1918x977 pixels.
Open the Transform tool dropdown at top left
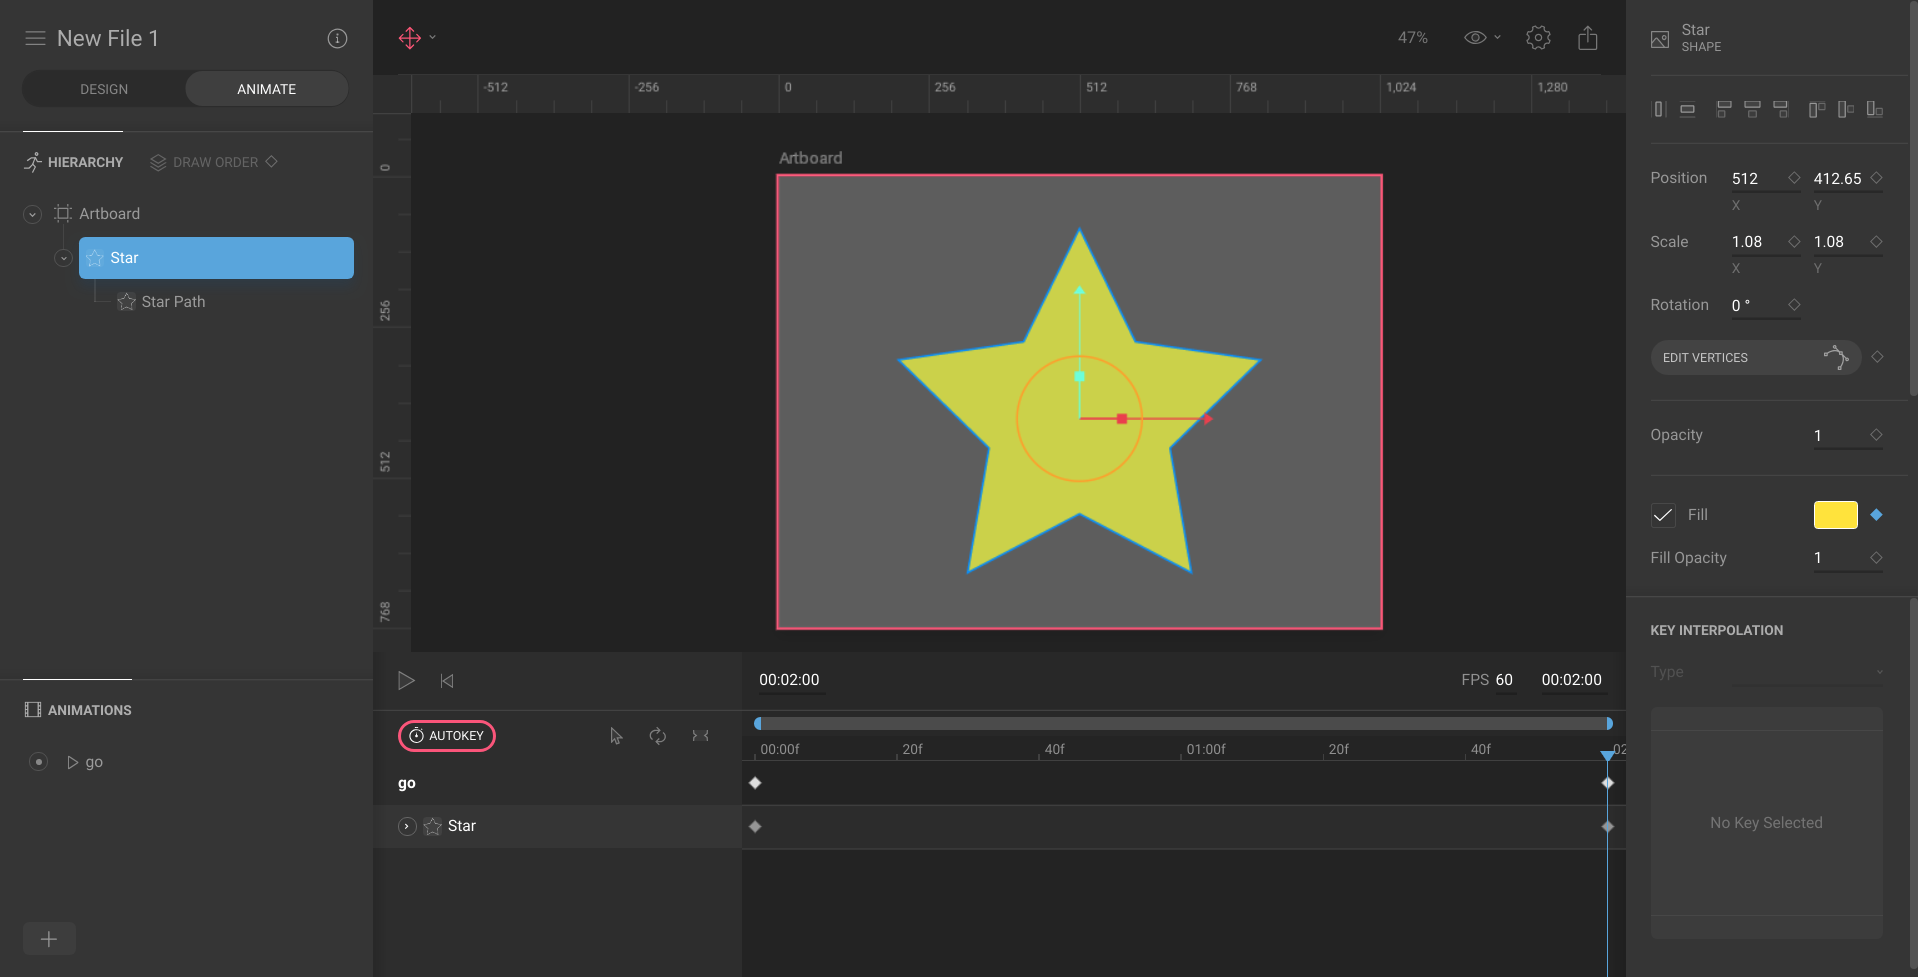coord(431,37)
